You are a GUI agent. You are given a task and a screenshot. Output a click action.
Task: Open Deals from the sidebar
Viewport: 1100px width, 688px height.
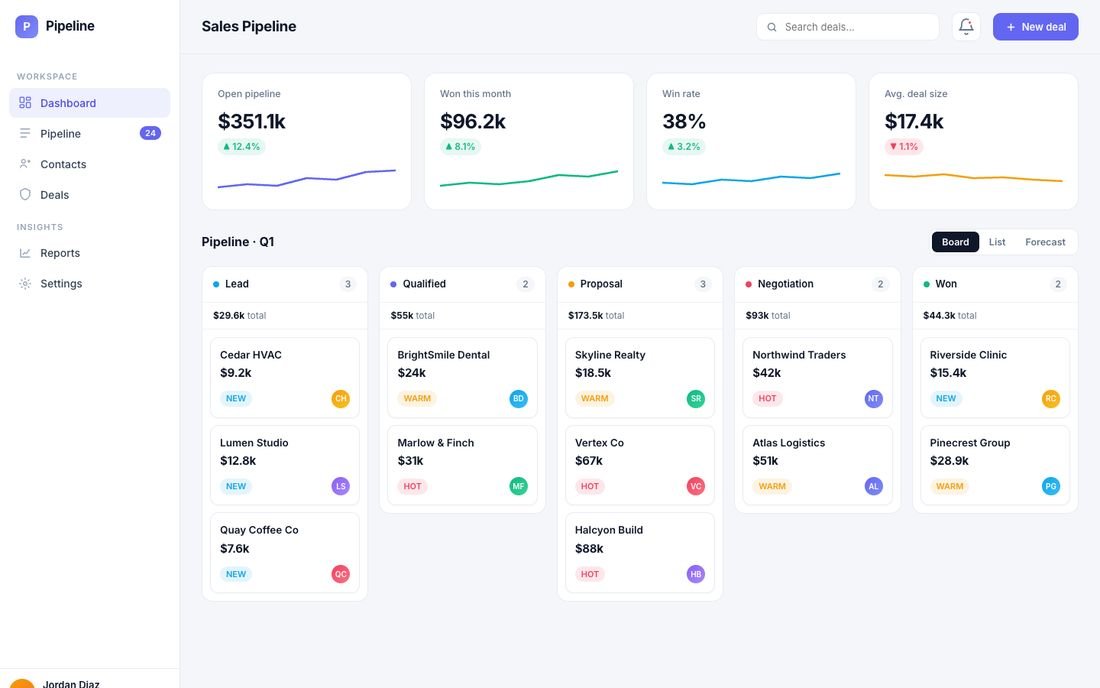click(x=90, y=194)
